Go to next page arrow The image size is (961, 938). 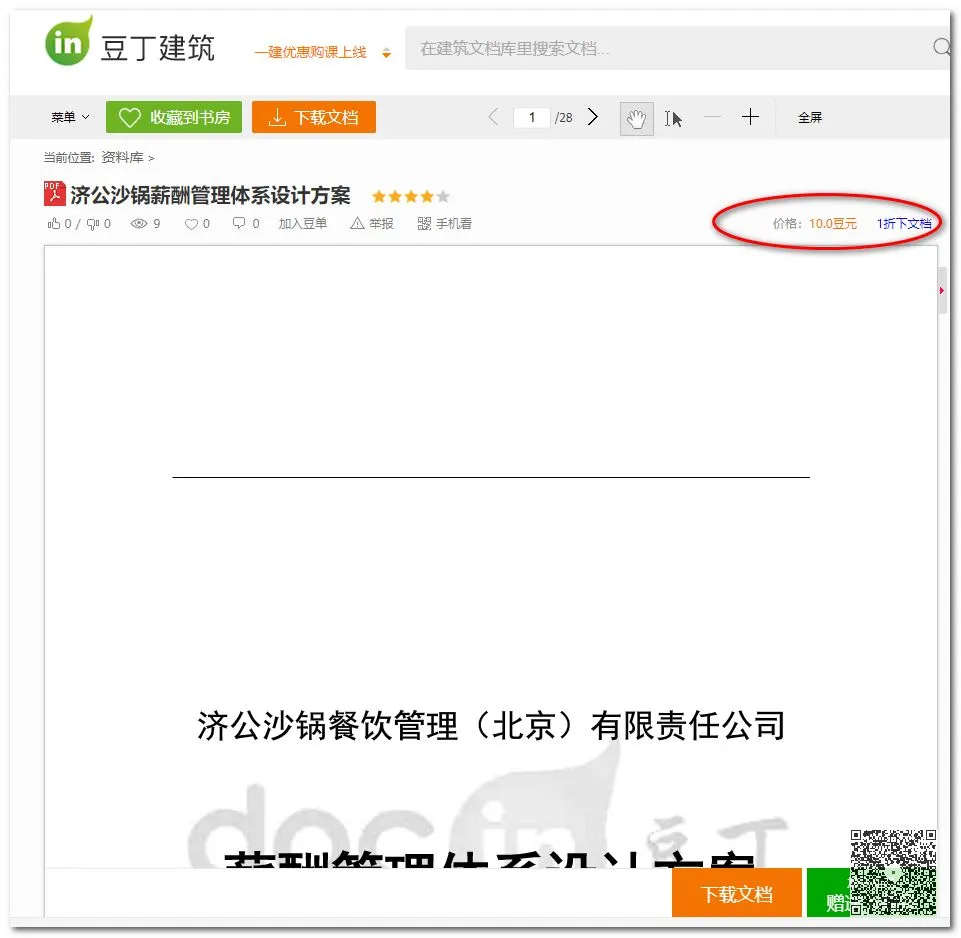click(593, 116)
